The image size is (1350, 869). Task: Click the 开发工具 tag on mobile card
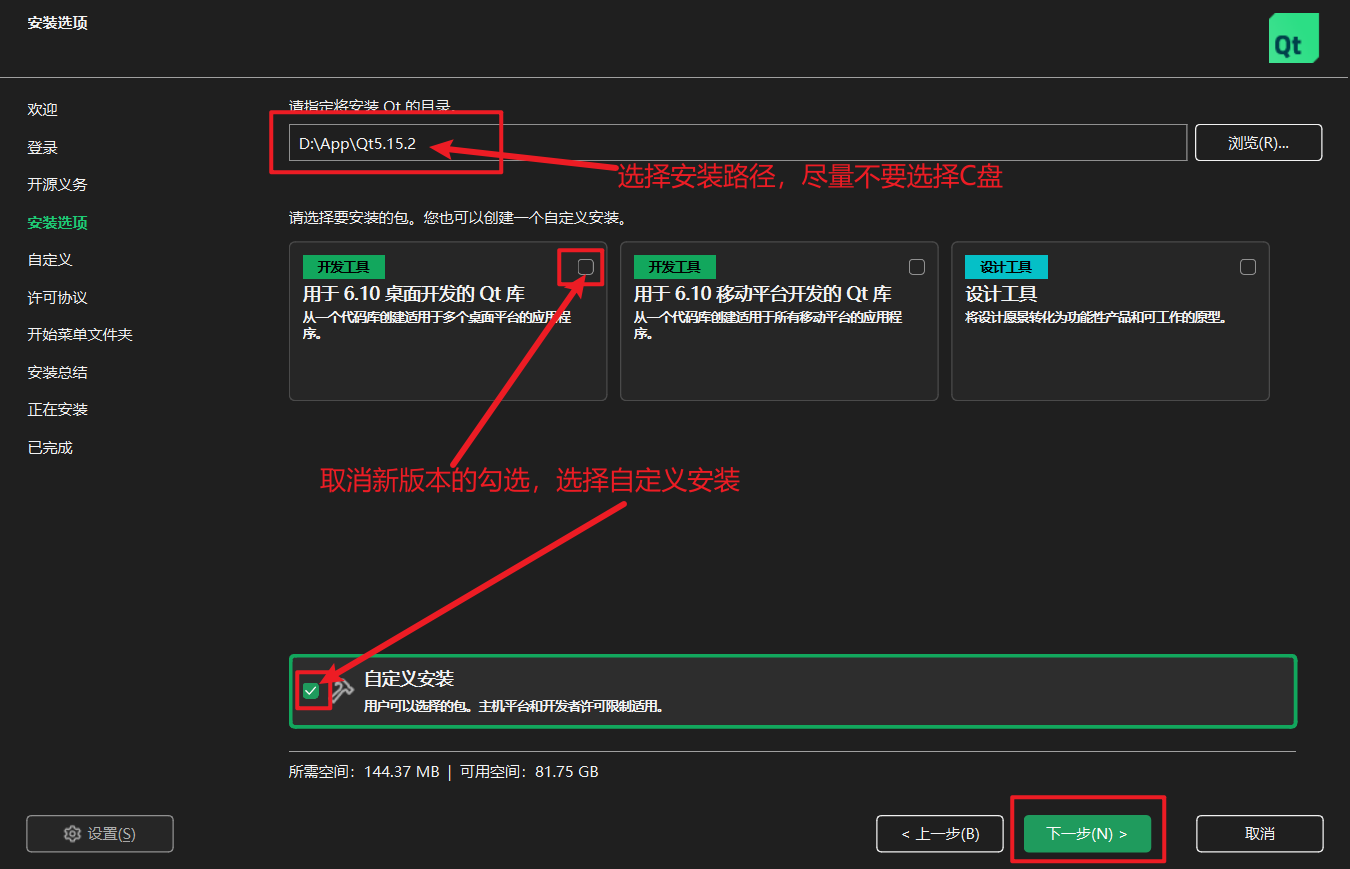click(675, 267)
